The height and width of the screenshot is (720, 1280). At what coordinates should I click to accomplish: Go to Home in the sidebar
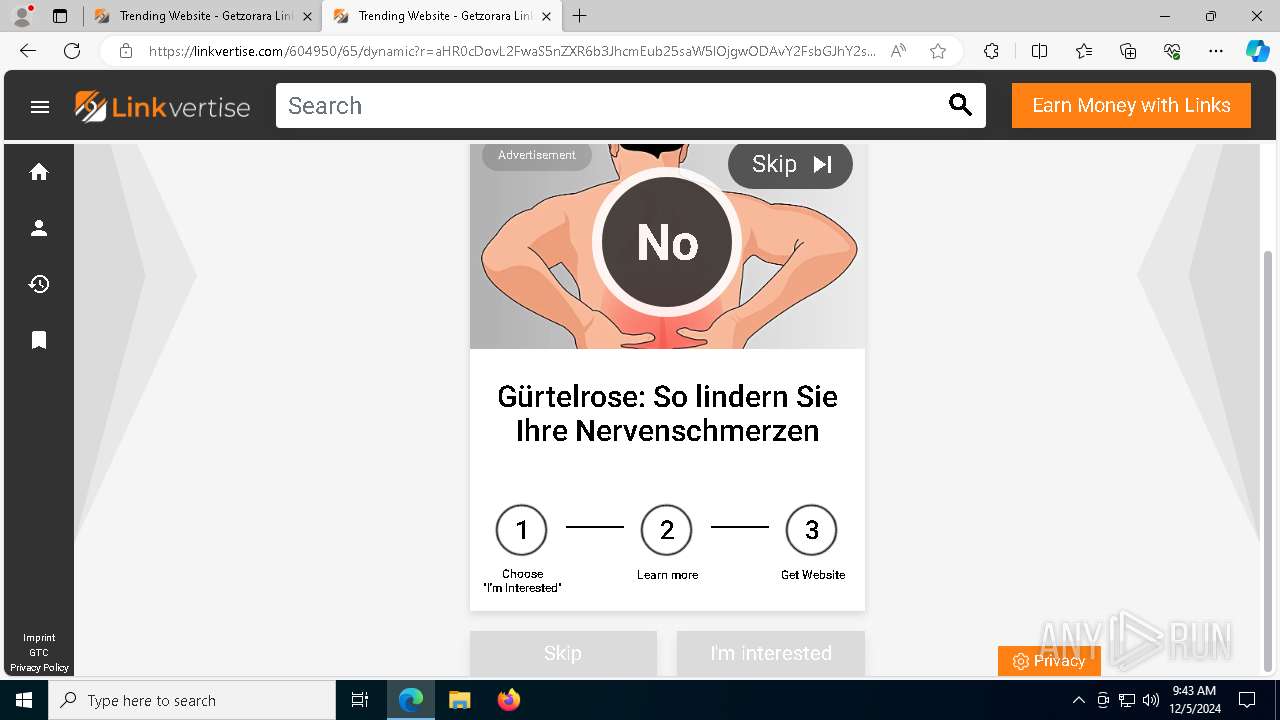pos(39,172)
